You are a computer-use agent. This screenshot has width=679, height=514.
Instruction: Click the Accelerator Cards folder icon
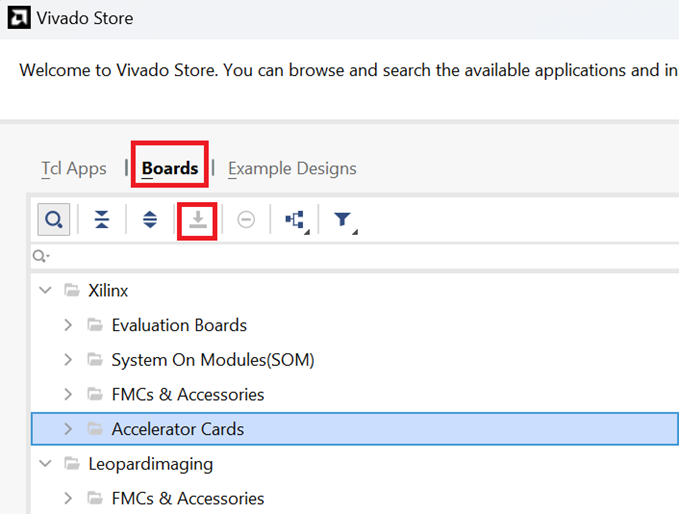pyautogui.click(x=95, y=428)
